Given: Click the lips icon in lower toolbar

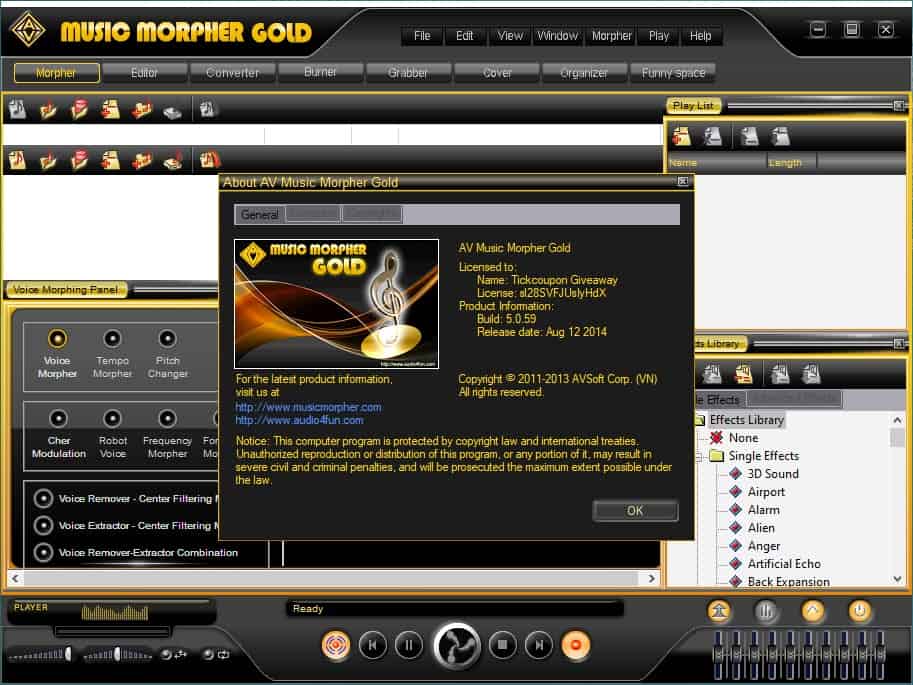Looking at the screenshot, I should [x=79, y=159].
